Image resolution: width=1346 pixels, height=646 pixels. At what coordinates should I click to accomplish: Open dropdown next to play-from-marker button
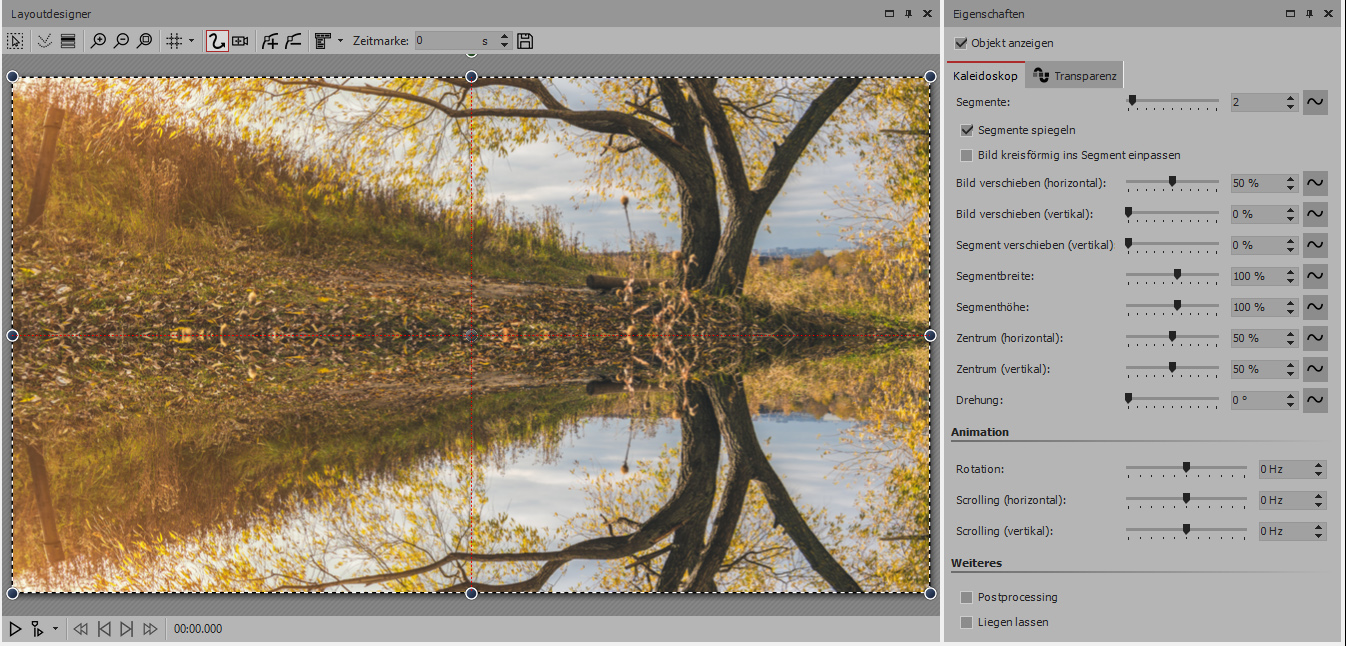[x=55, y=629]
